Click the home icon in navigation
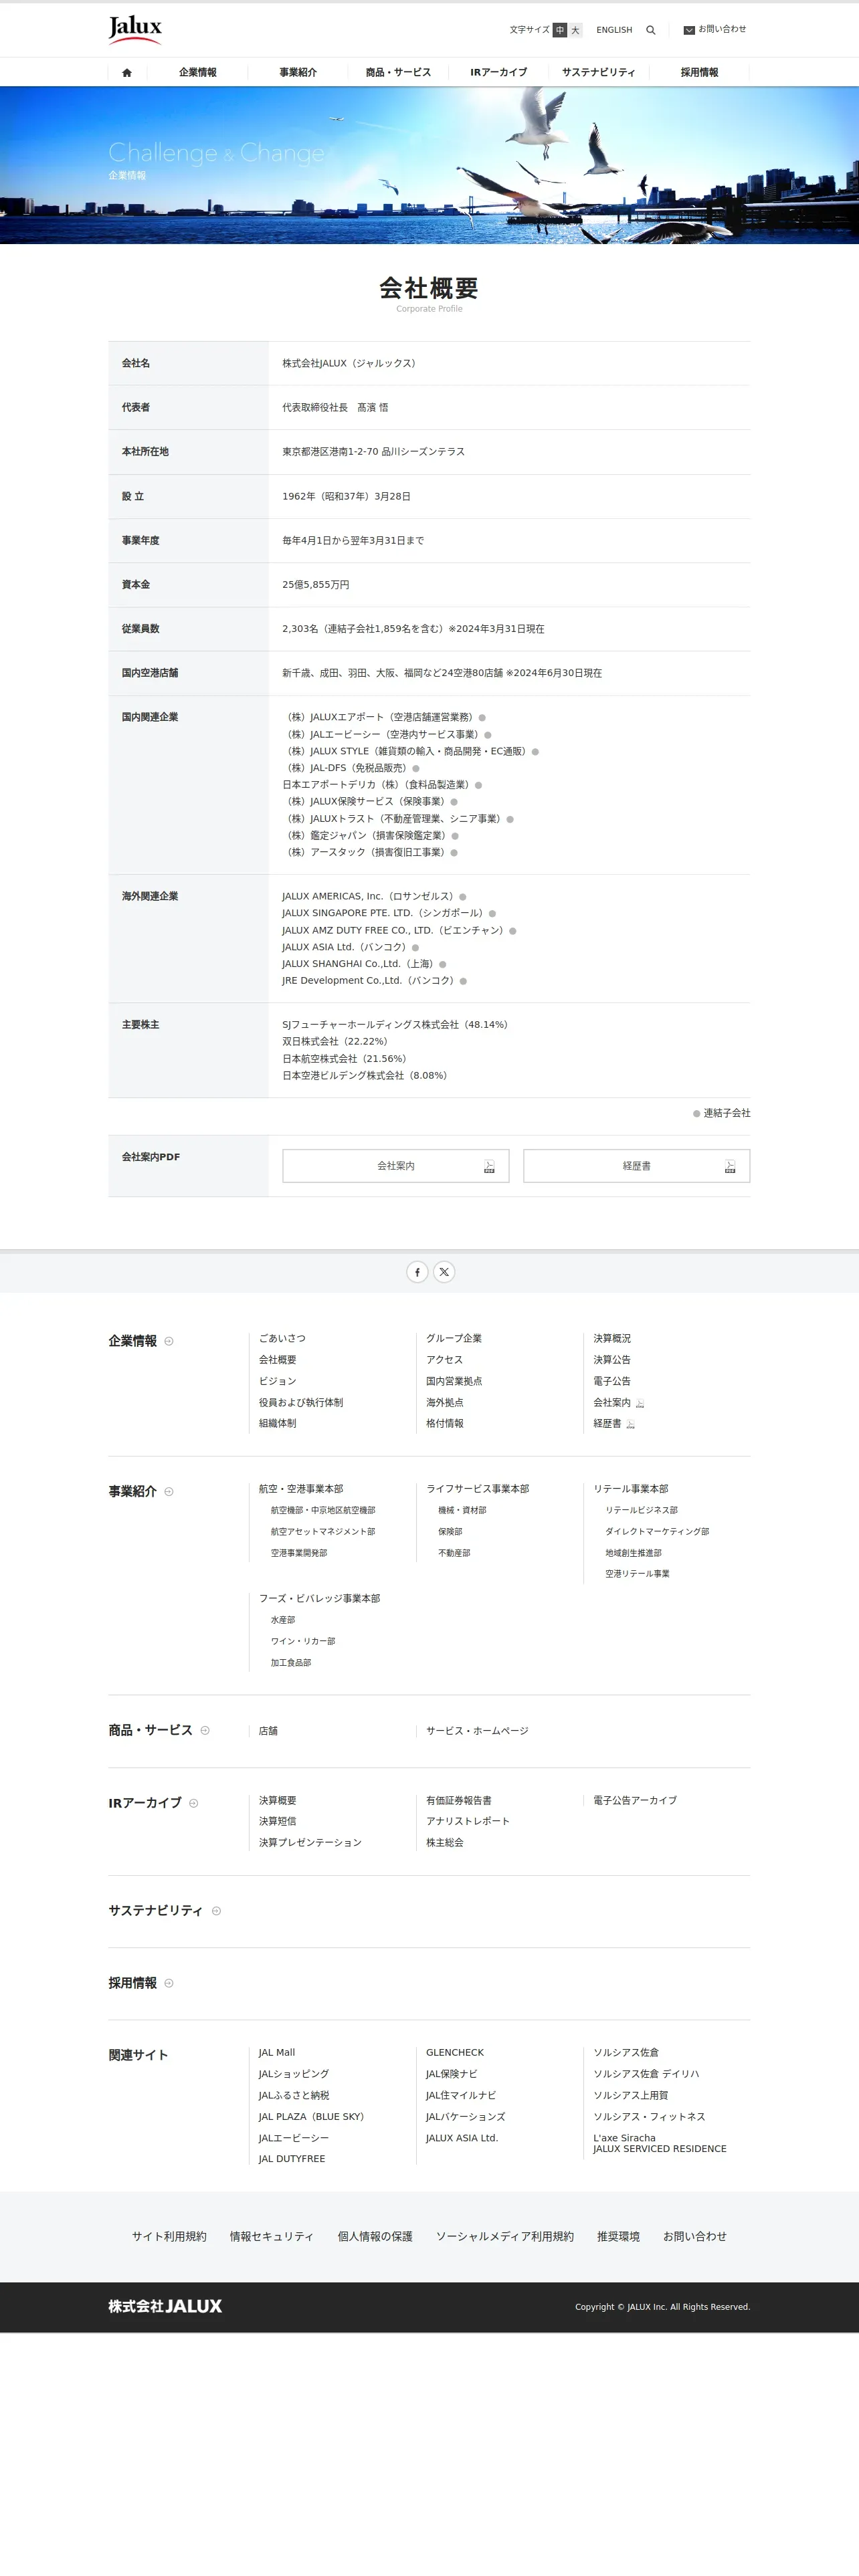Screen dimensions: 859x2576 [x=127, y=72]
